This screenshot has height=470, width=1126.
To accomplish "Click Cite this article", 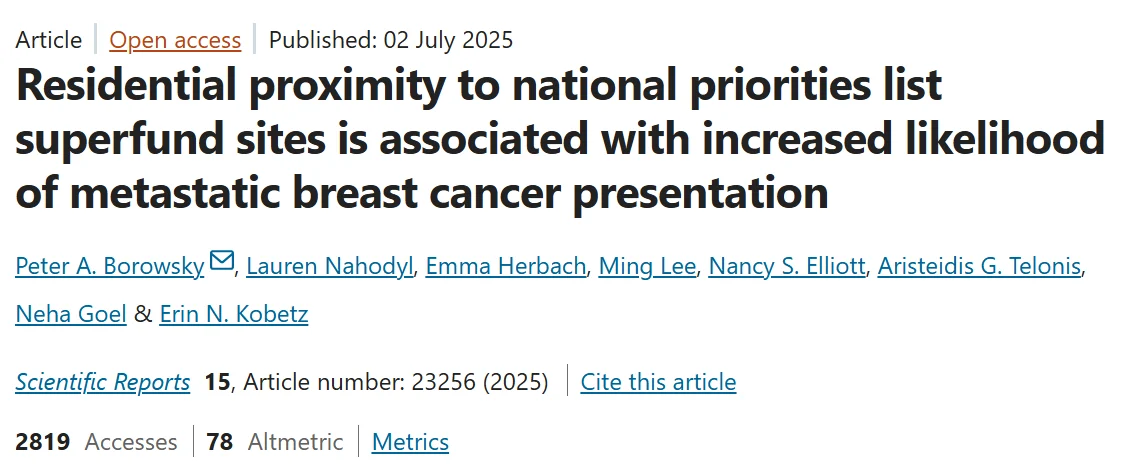I will (x=658, y=382).
